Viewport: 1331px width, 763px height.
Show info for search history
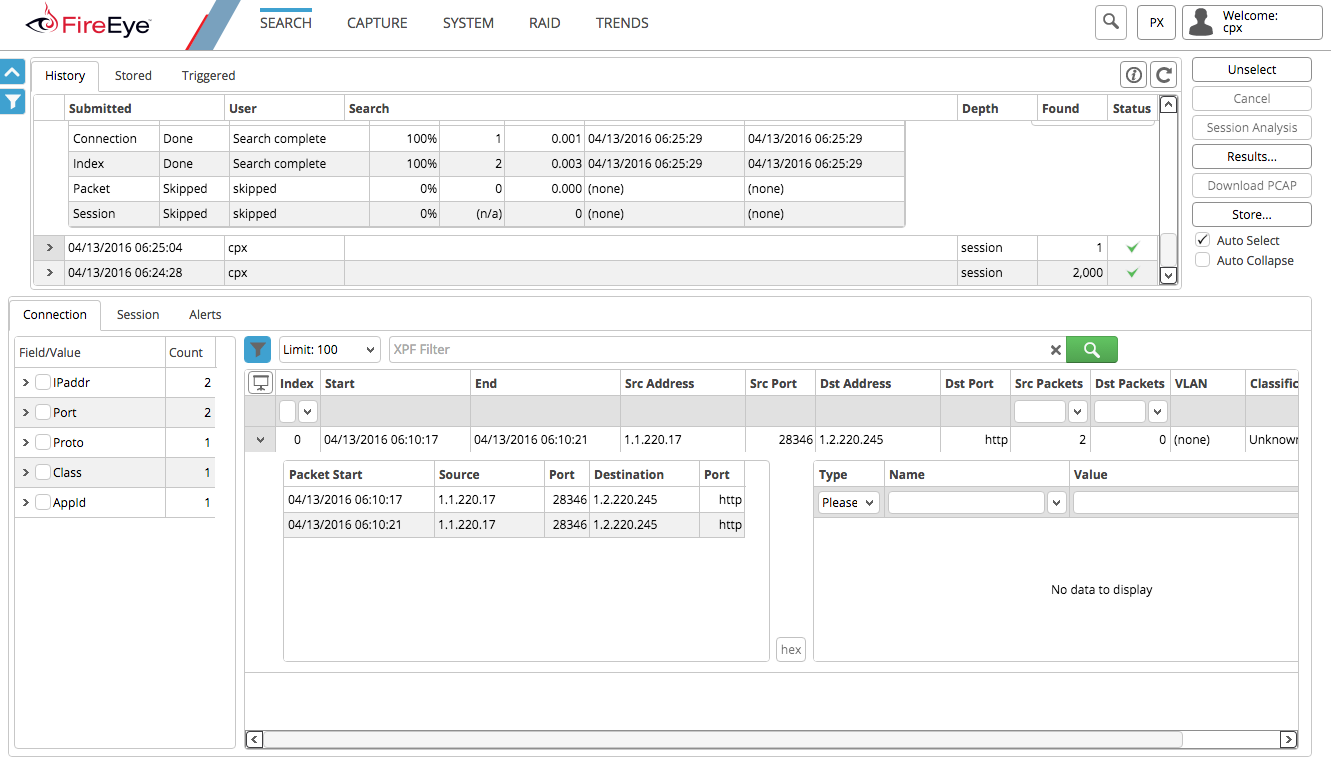[x=1133, y=74]
